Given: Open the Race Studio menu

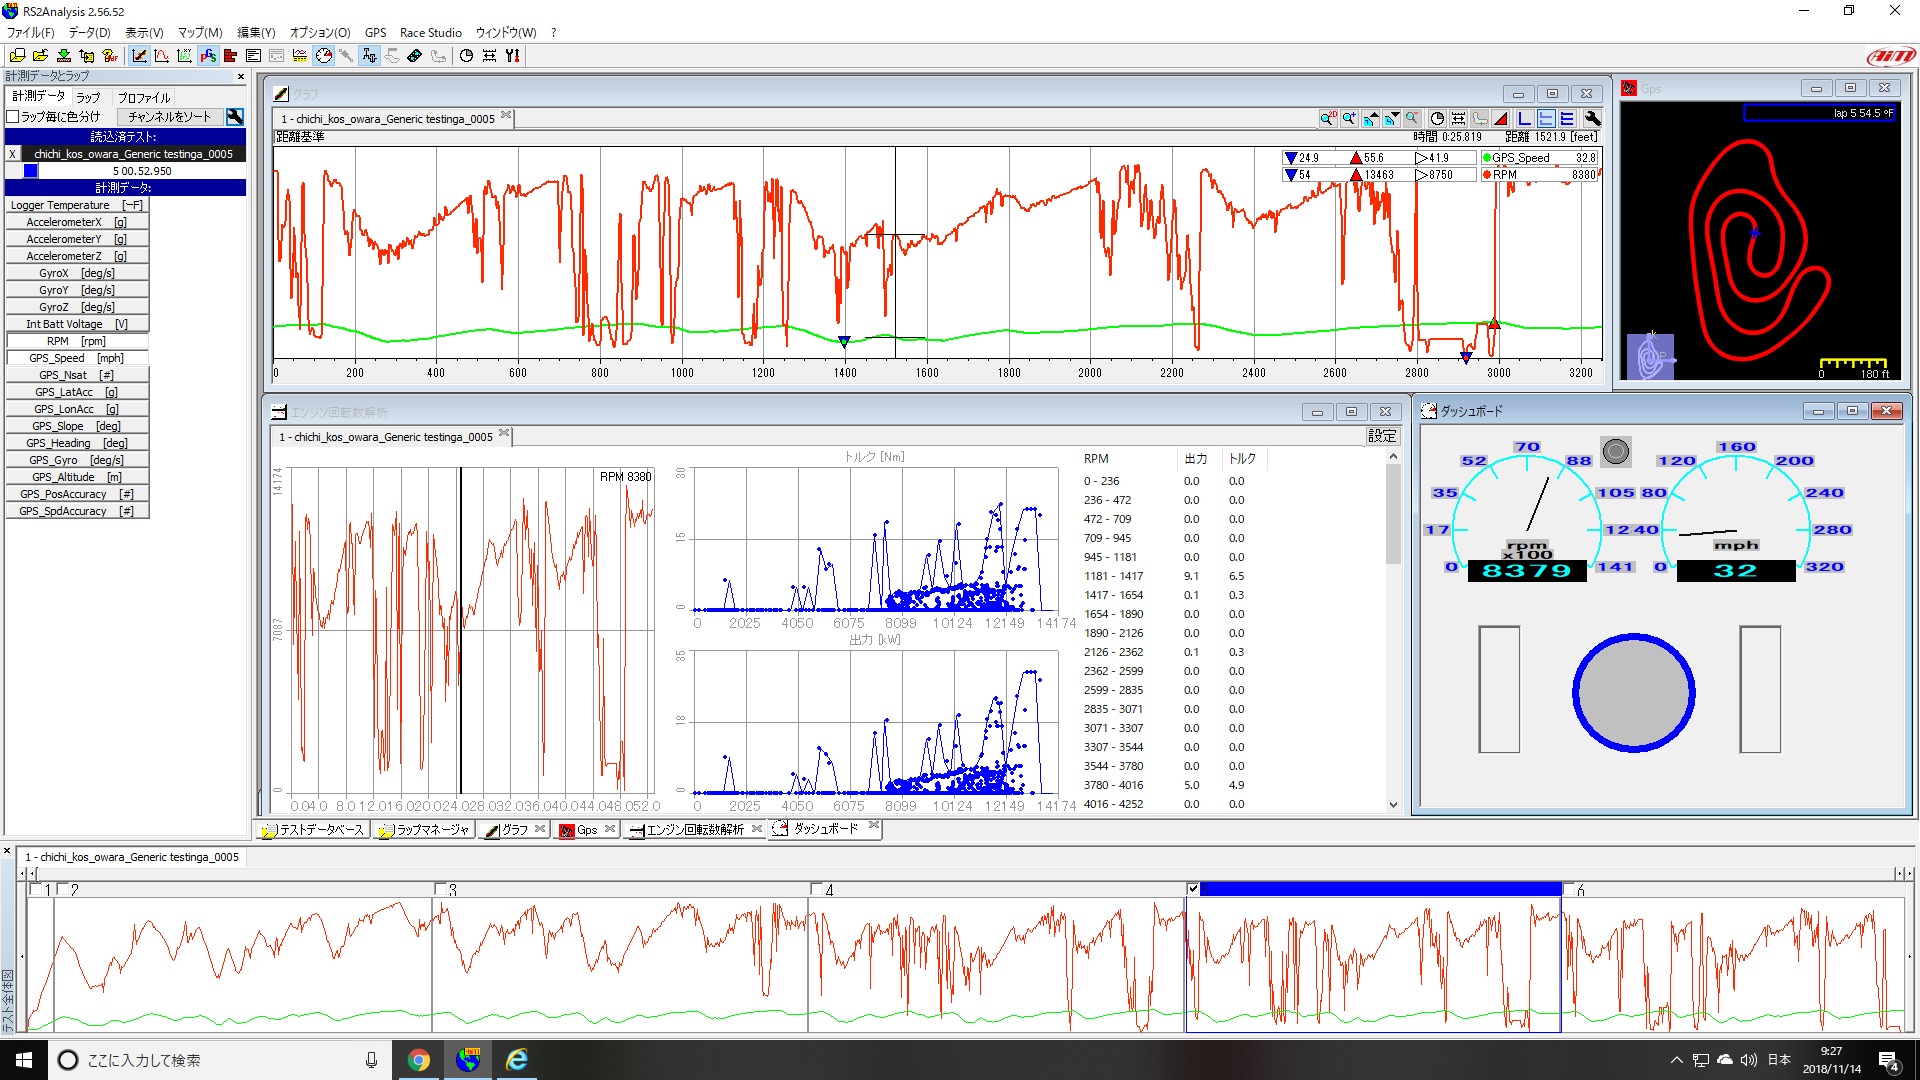Looking at the screenshot, I should tap(430, 33).
